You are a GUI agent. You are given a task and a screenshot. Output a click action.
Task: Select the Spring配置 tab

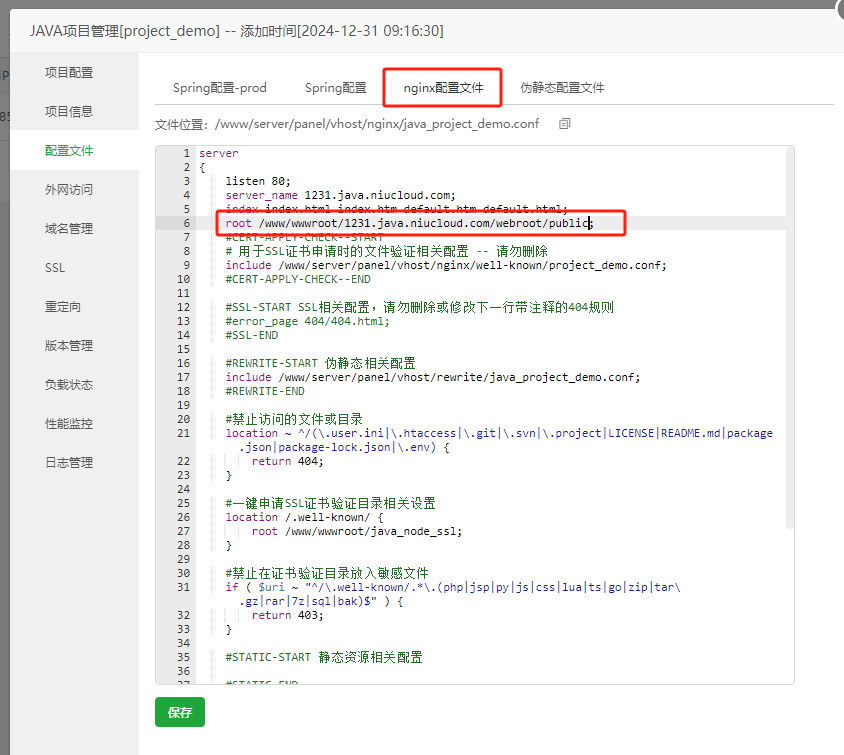pos(336,88)
